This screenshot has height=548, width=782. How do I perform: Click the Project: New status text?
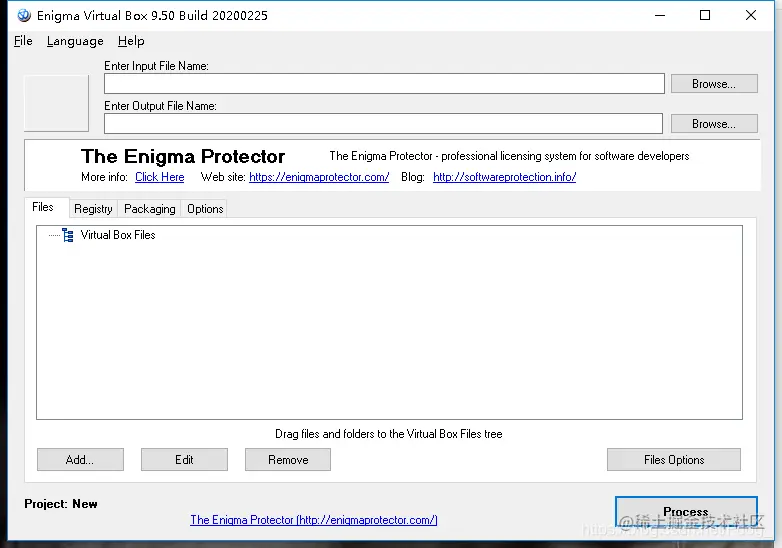coord(61,504)
